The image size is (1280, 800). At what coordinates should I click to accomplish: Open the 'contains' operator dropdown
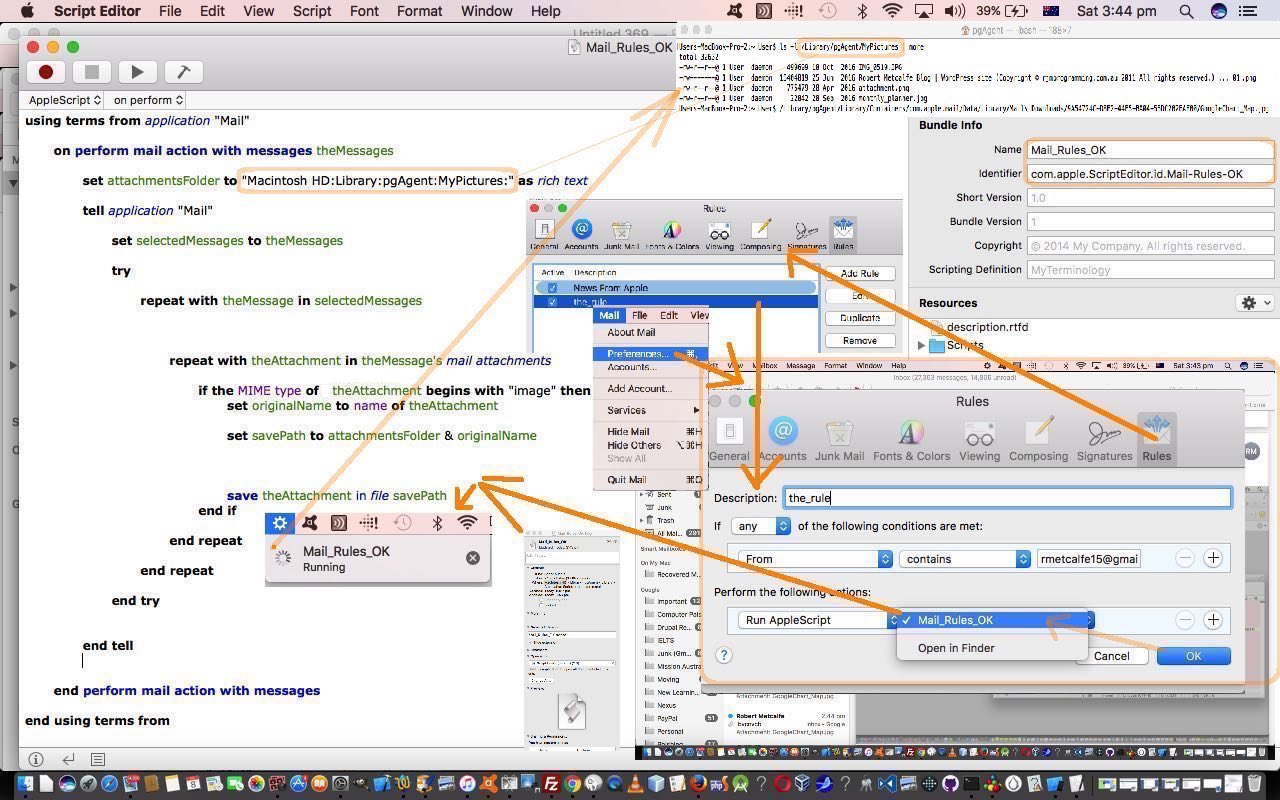tap(964, 559)
